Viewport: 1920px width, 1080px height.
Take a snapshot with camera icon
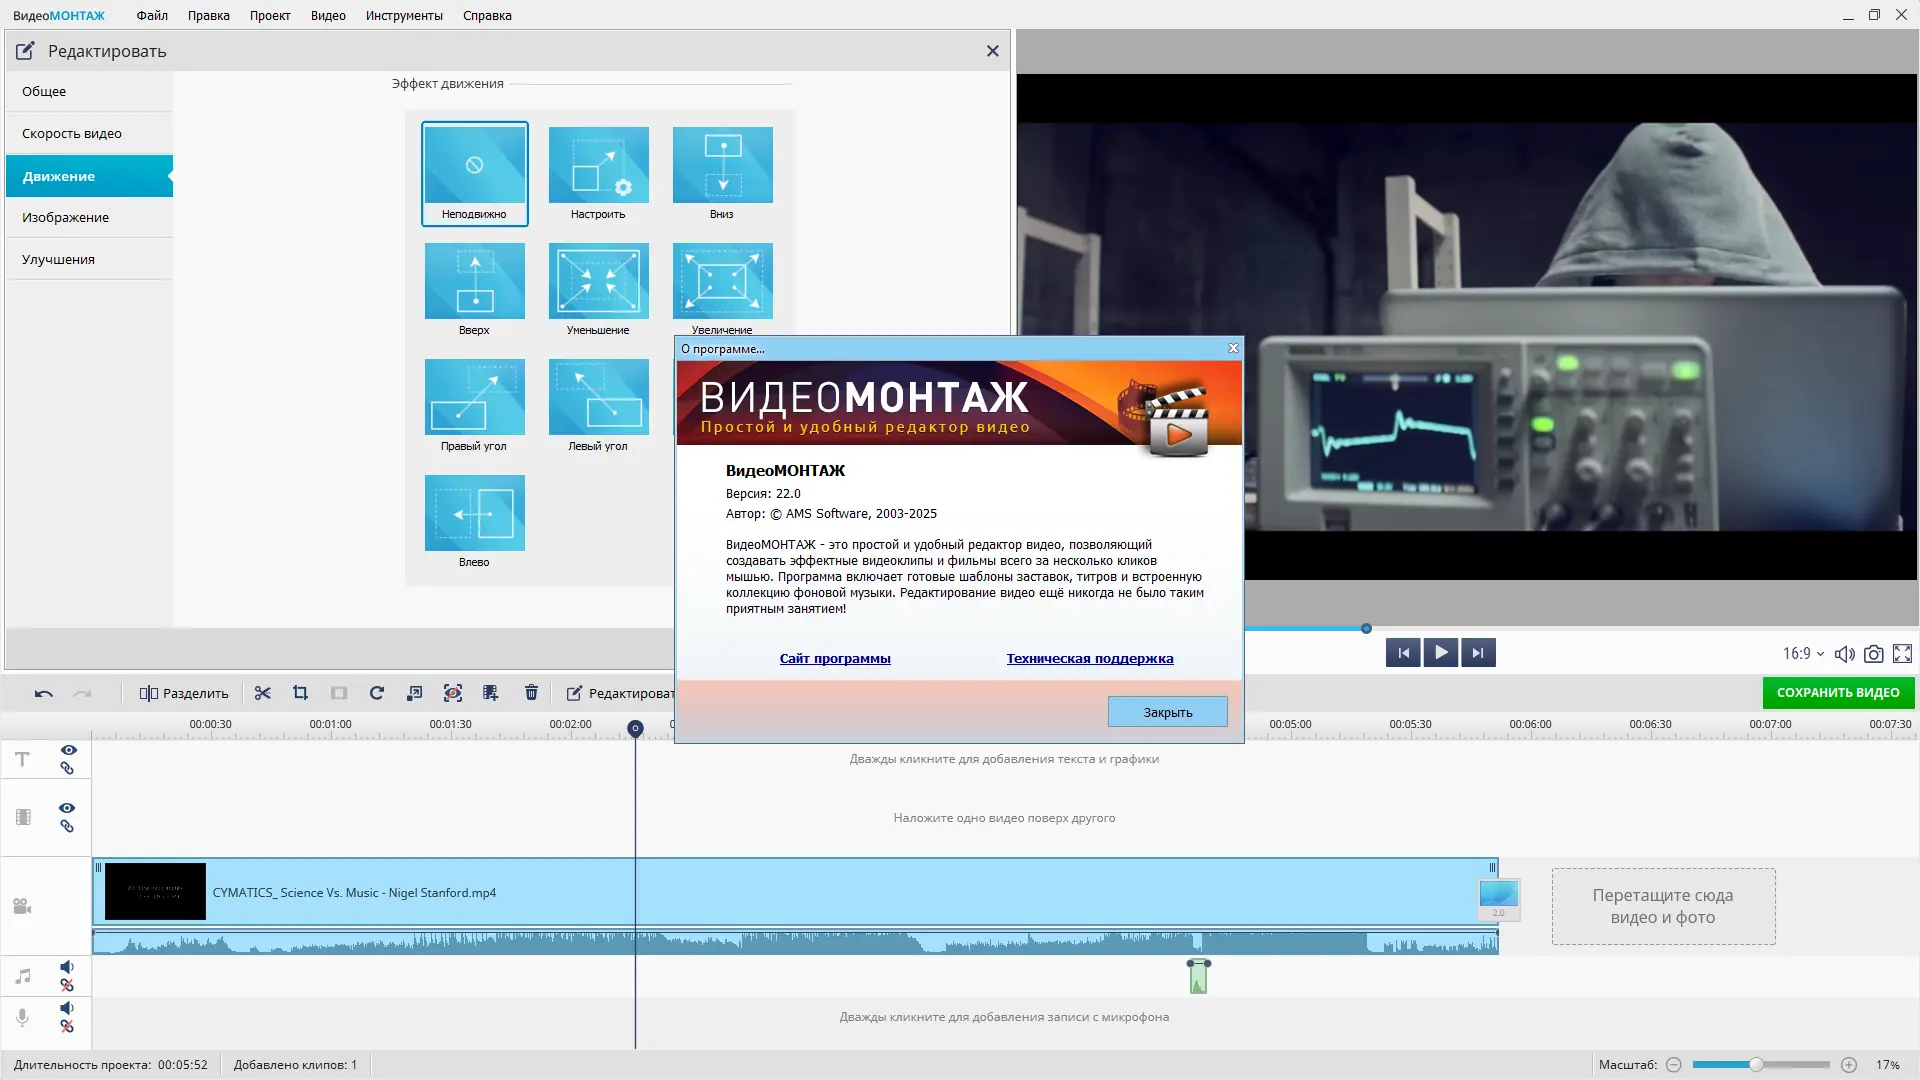tap(1874, 654)
